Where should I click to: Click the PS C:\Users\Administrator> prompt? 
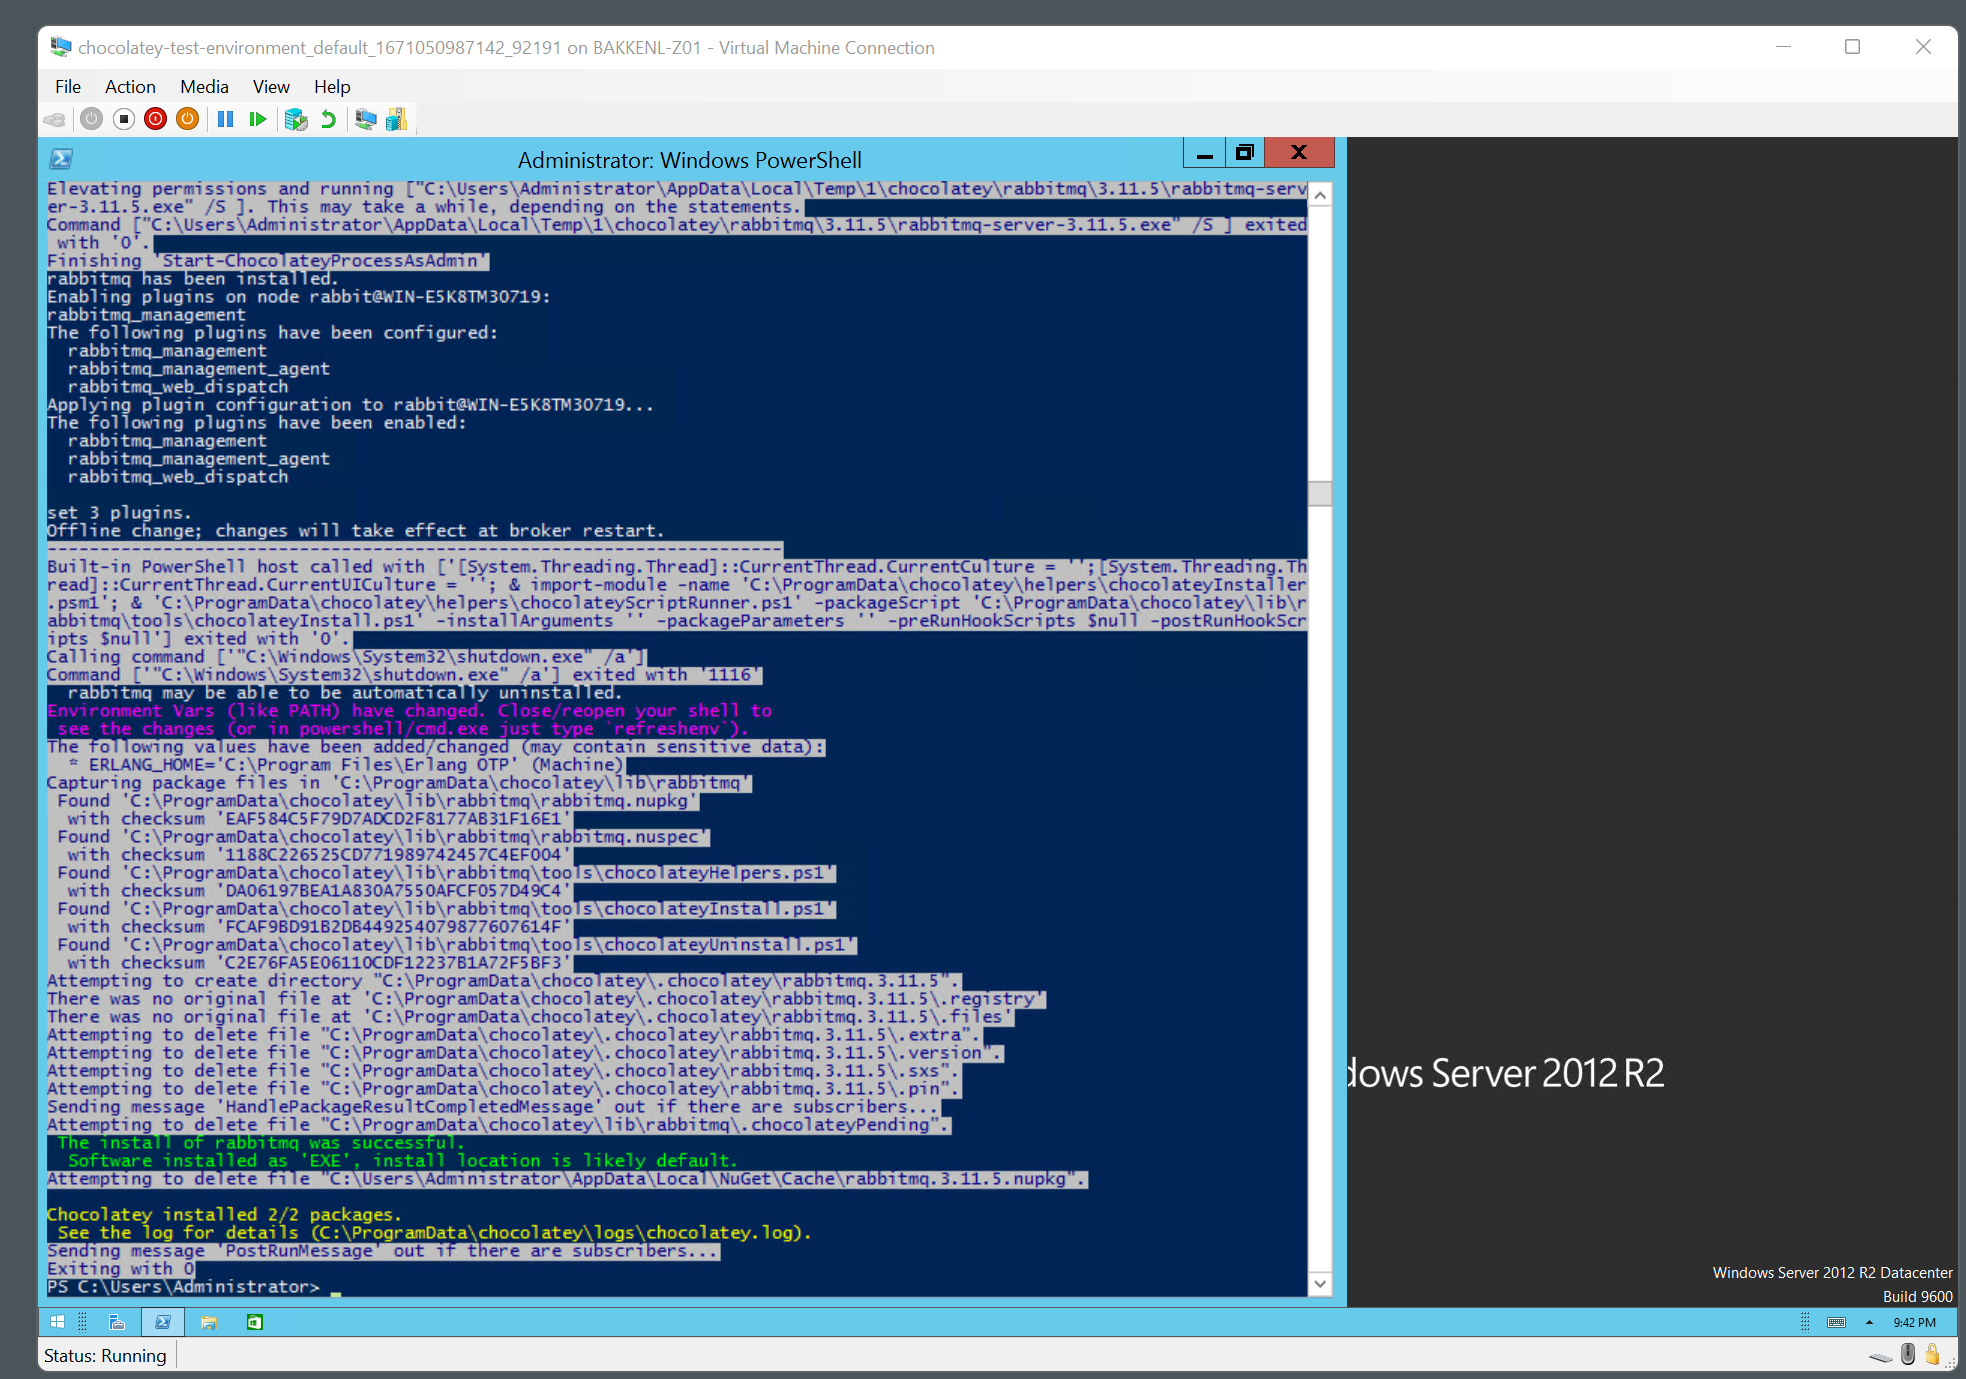(x=184, y=1287)
